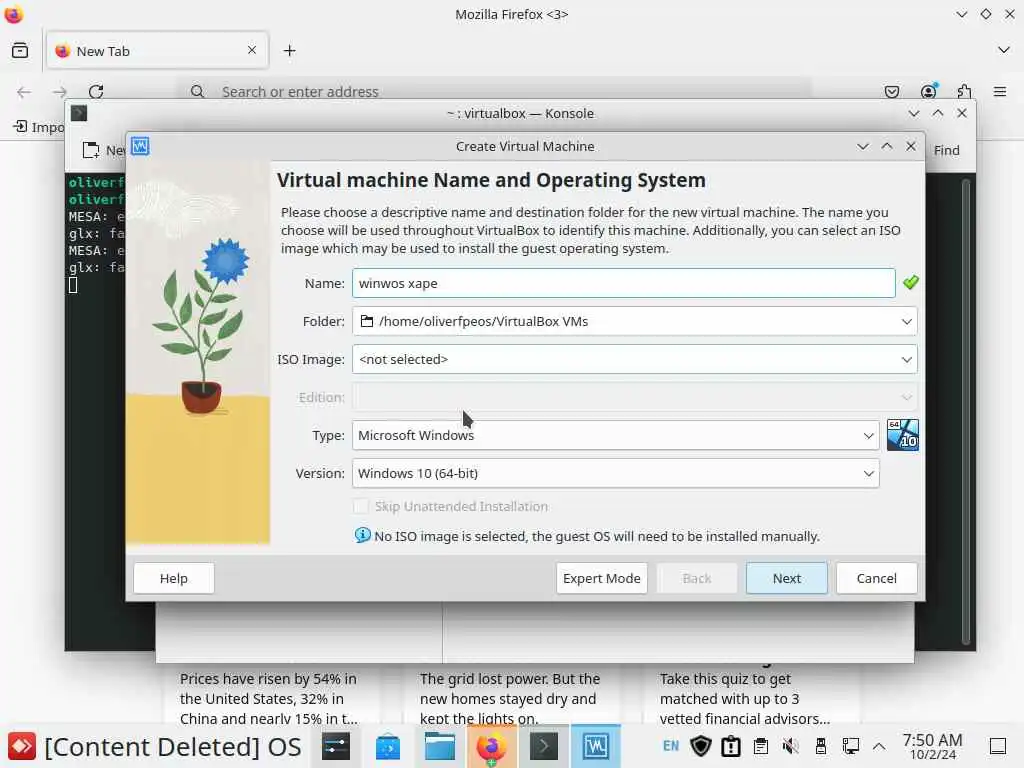Open a new Firefox tab with plus
The height and width of the screenshot is (768, 1024).
290,50
